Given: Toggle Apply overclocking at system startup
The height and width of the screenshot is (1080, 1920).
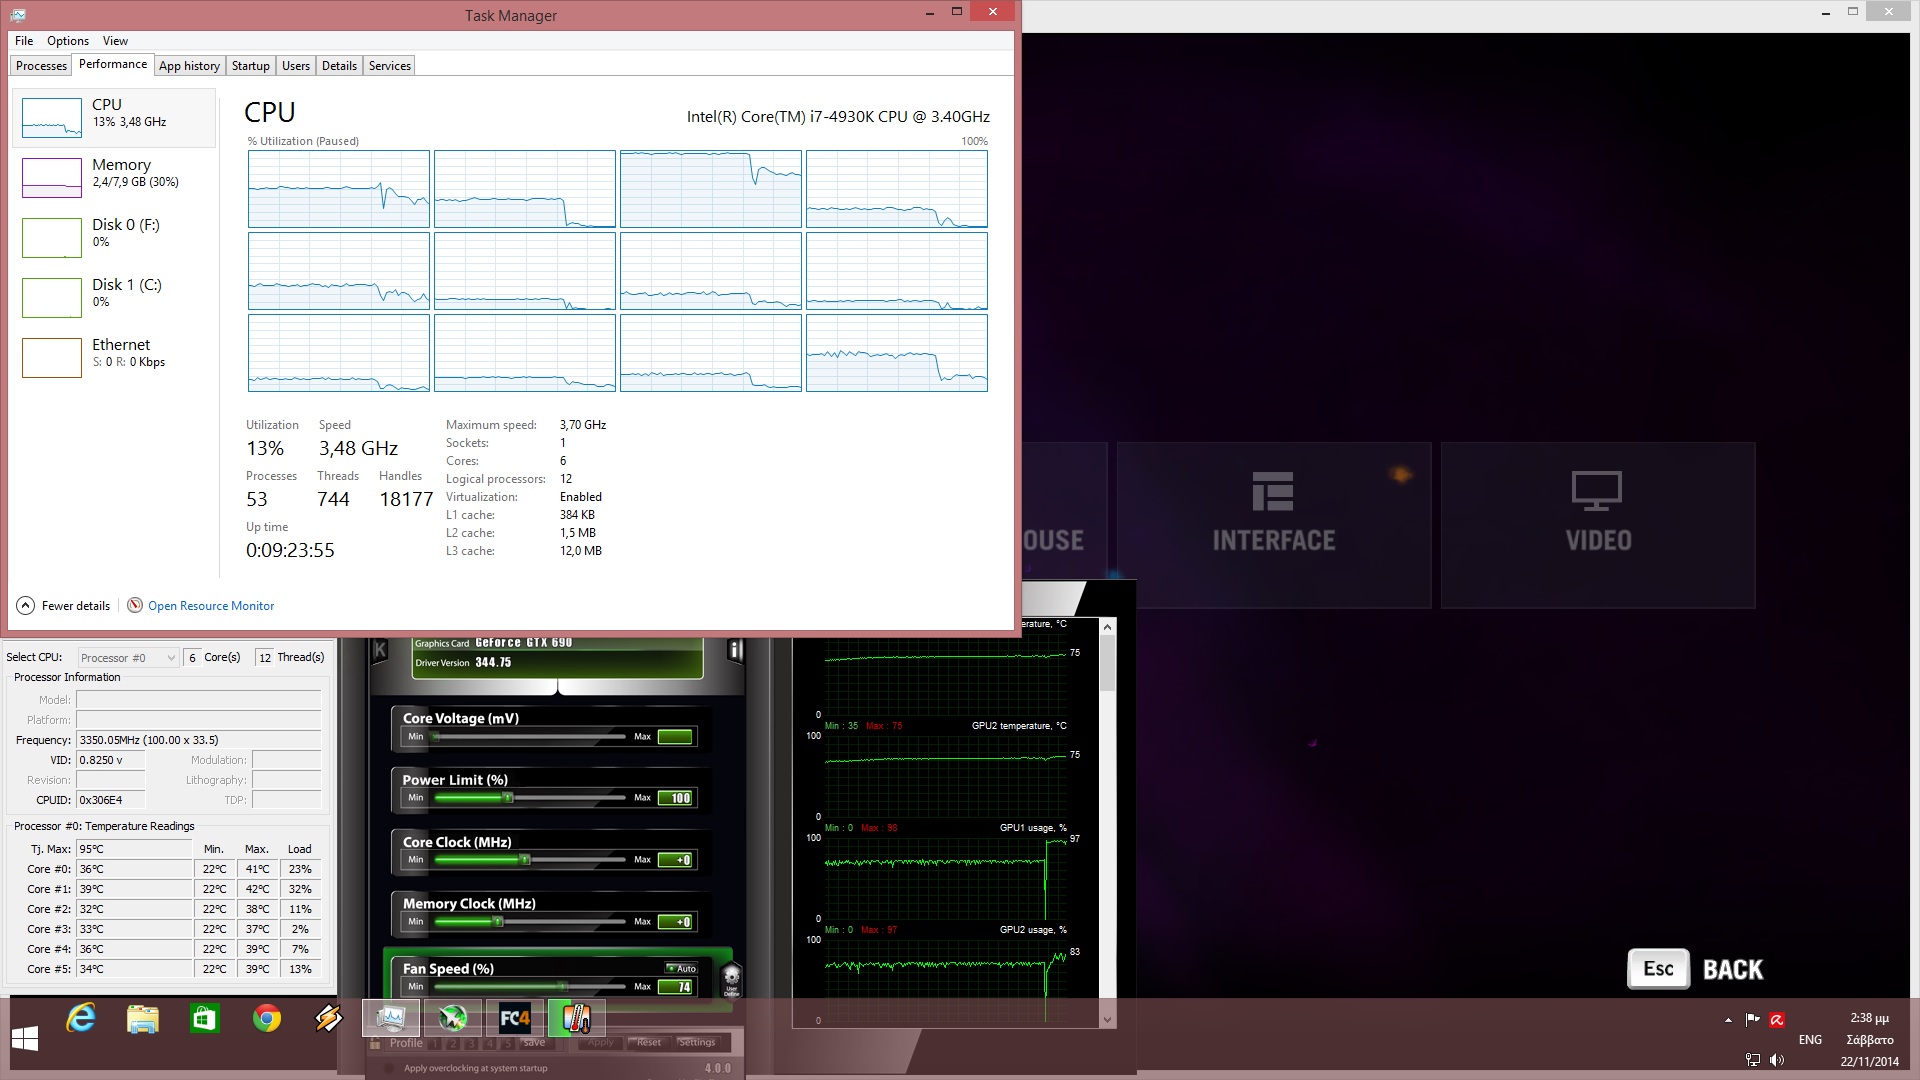Looking at the screenshot, I should 390,1068.
